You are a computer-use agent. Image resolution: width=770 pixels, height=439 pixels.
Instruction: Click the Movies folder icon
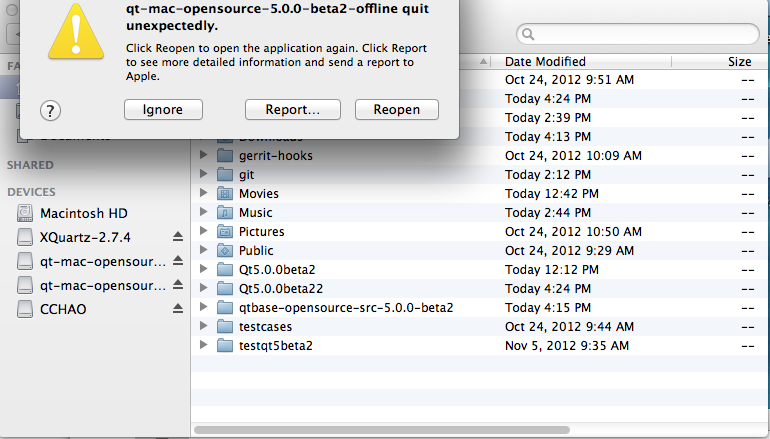pos(225,194)
